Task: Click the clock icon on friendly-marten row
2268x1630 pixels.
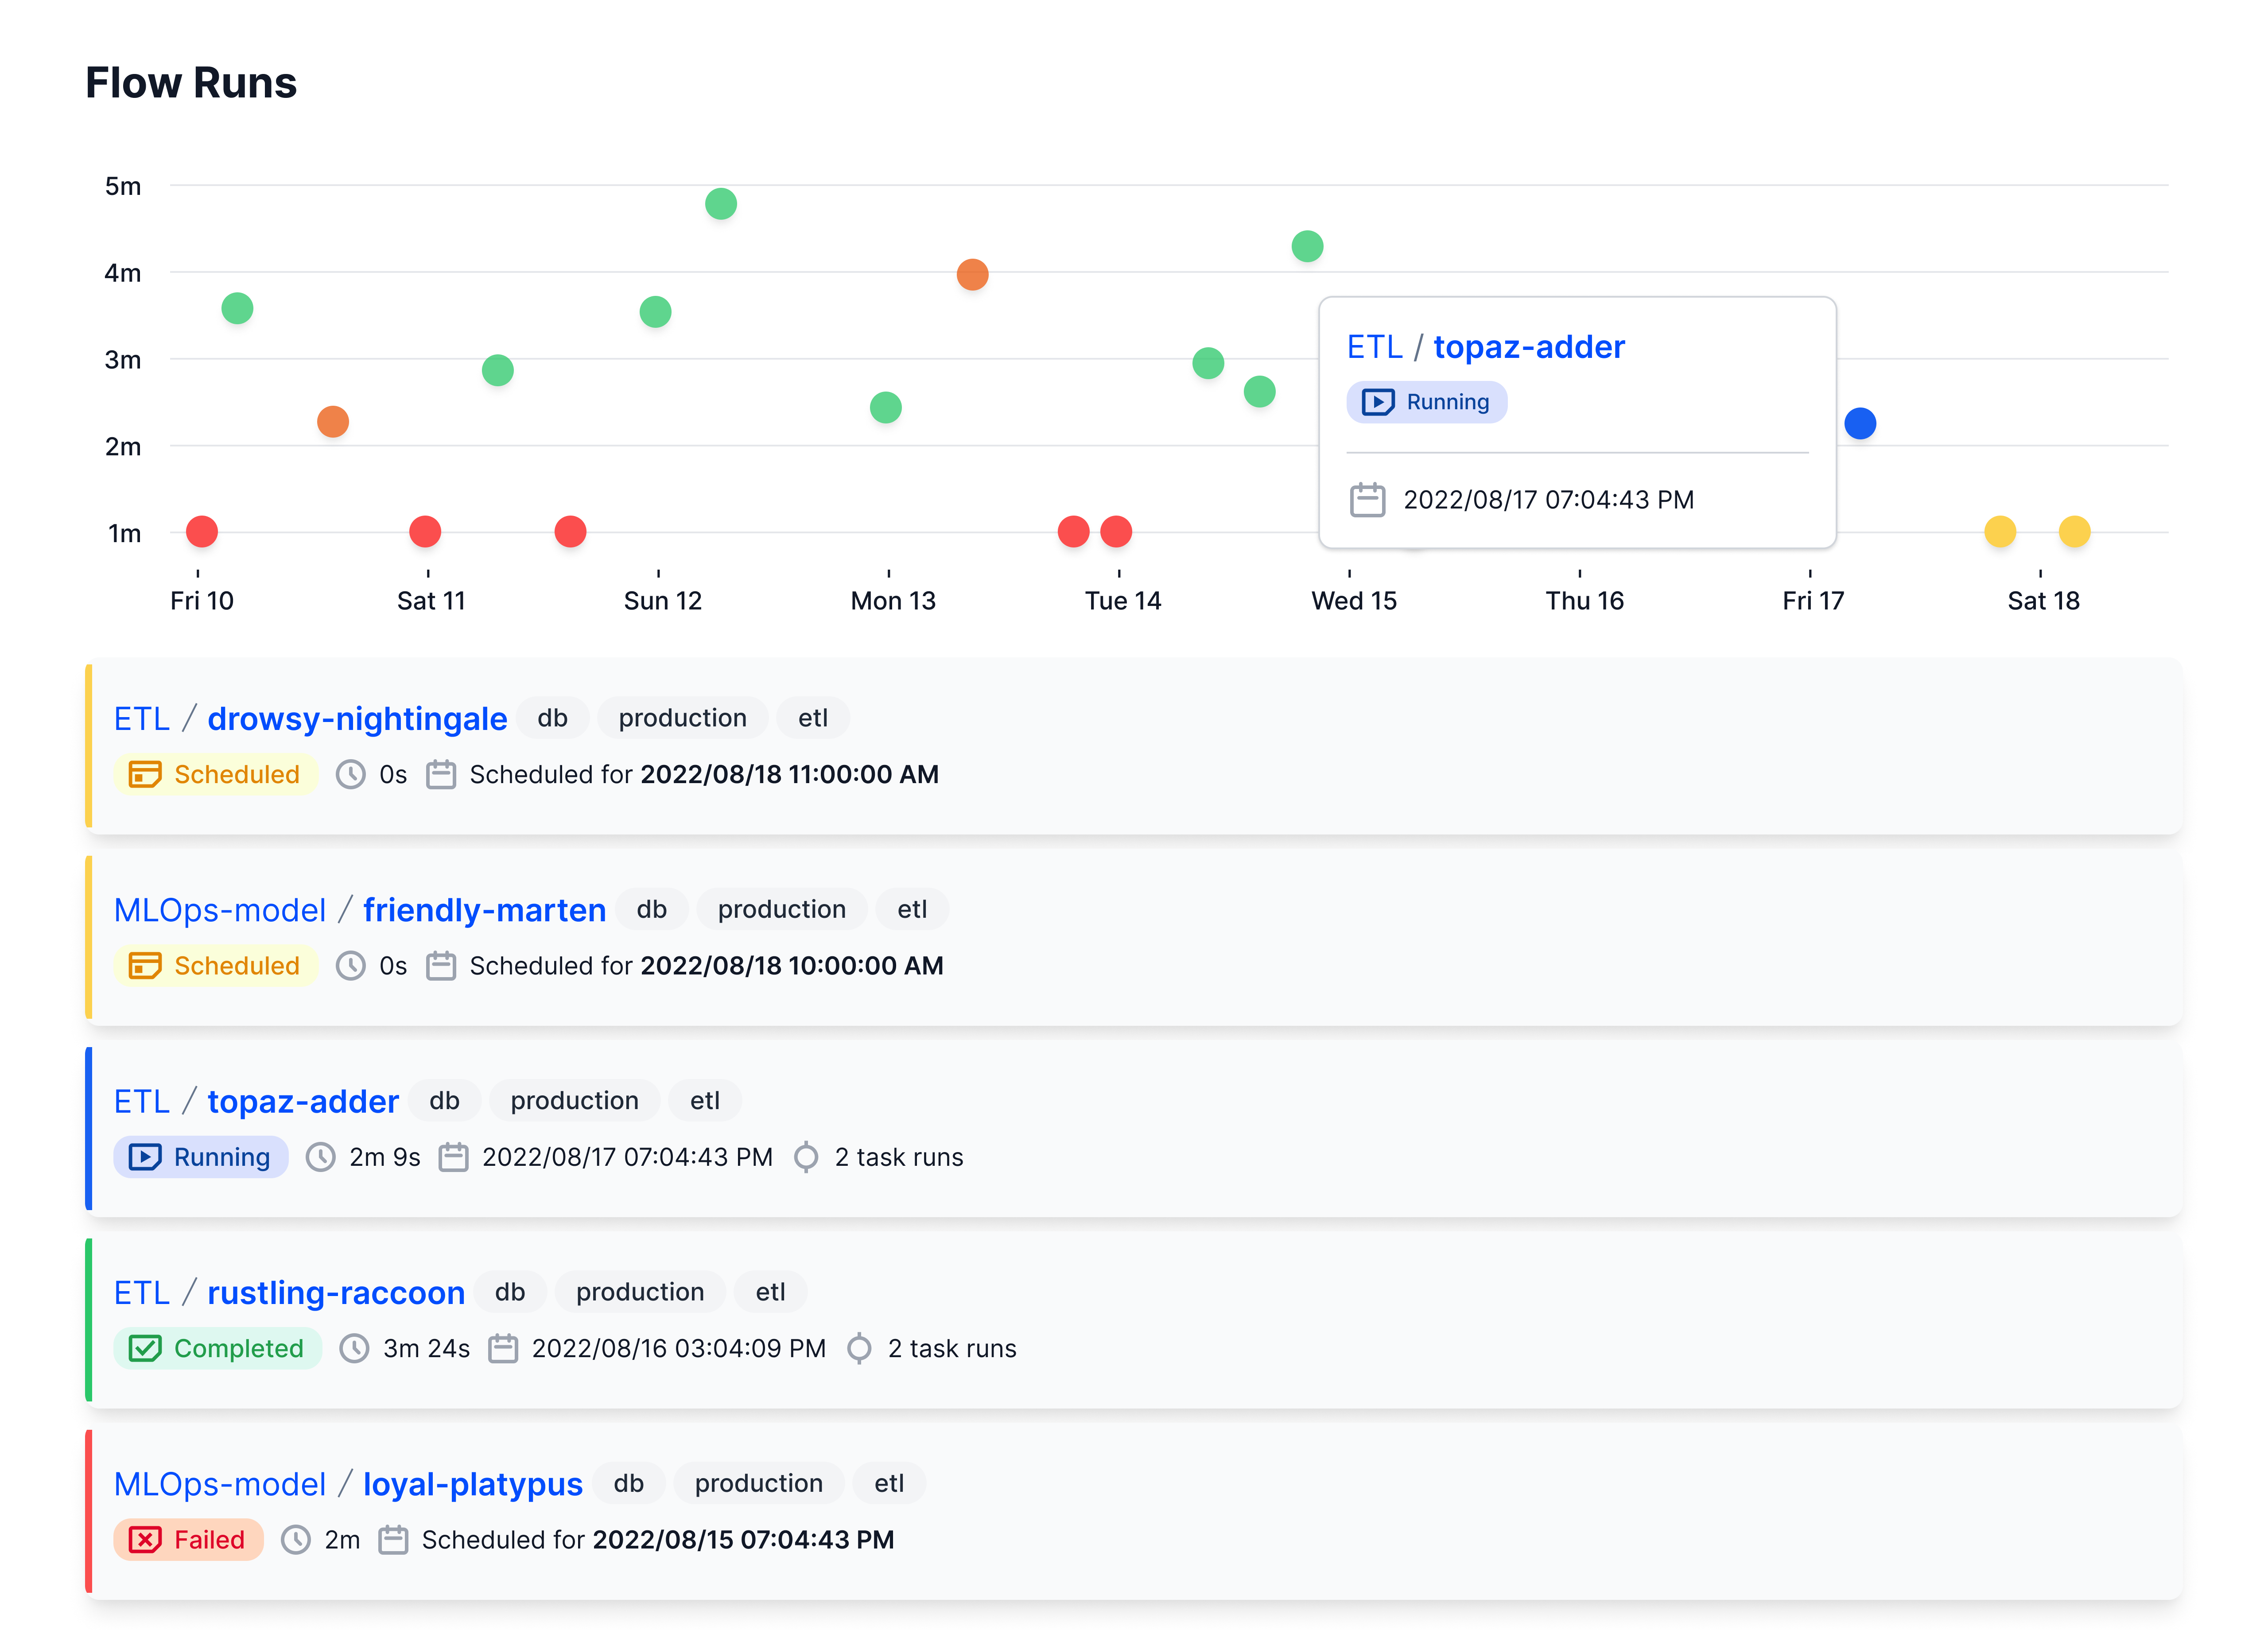Action: point(350,965)
